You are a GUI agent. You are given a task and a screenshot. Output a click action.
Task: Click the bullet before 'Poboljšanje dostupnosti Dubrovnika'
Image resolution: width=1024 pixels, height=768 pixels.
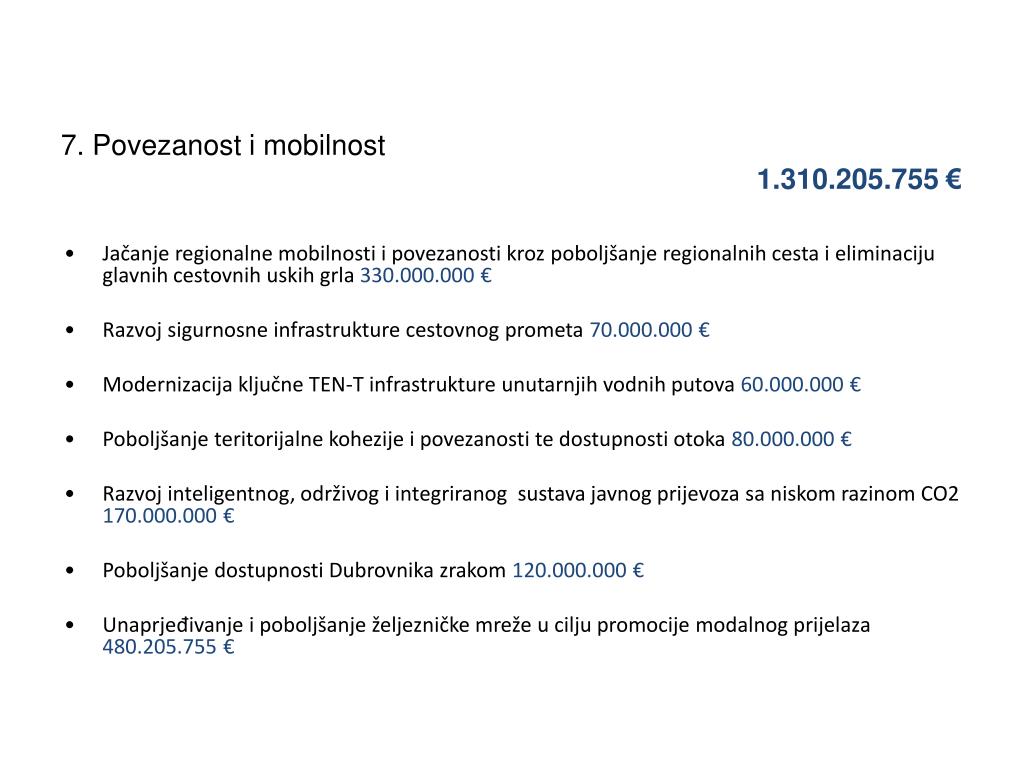(70, 571)
